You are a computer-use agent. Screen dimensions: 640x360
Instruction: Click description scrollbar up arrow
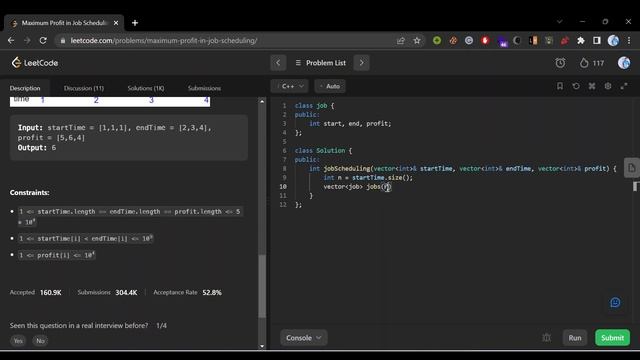point(262,101)
